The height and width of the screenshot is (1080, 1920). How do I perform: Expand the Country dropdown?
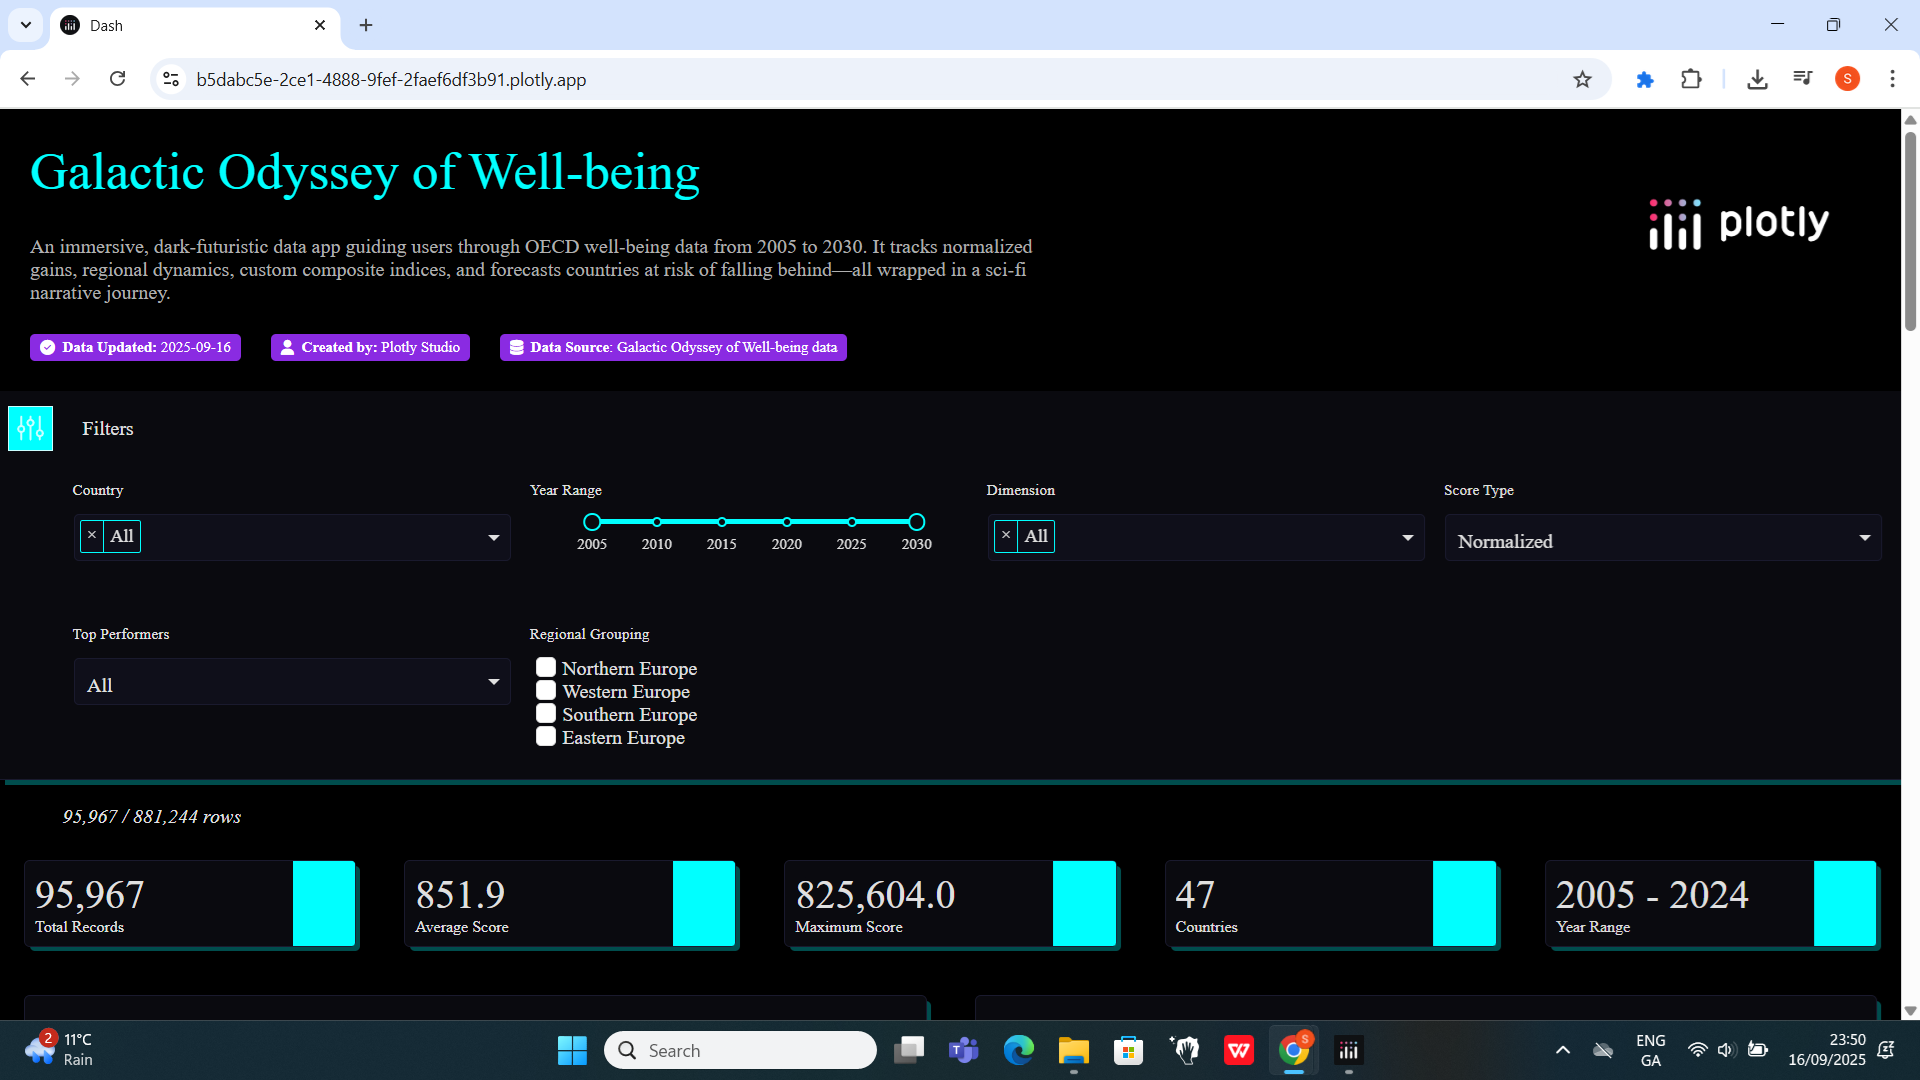[x=493, y=538]
